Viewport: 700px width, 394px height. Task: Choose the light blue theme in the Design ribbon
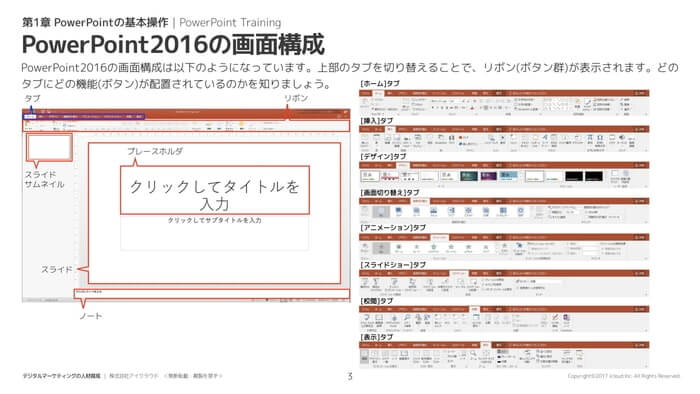[508, 176]
